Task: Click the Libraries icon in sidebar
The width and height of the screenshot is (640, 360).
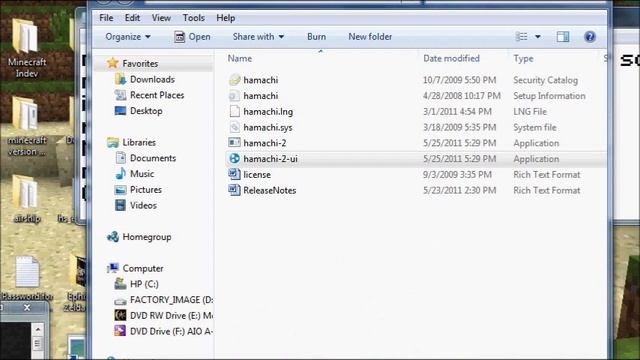Action: click(x=113, y=142)
